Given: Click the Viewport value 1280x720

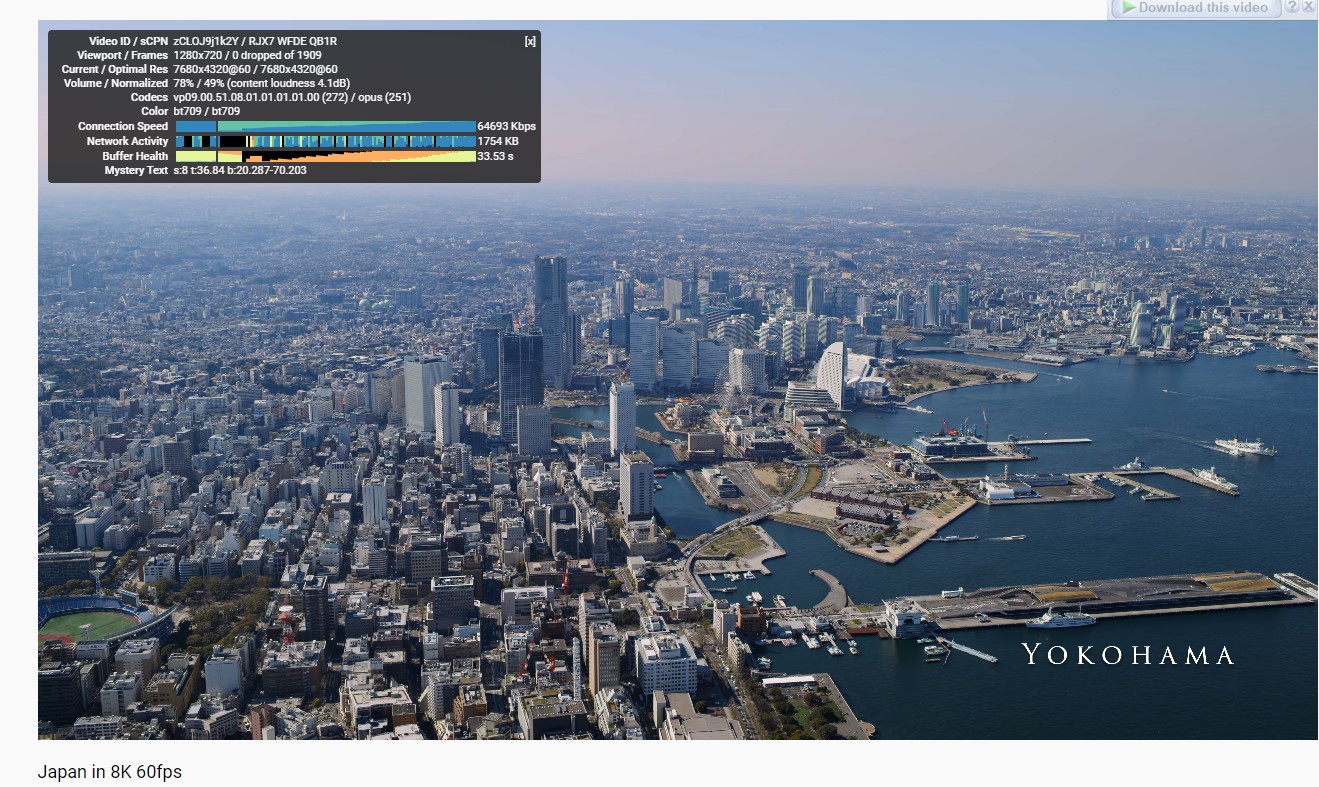Looking at the screenshot, I should [197, 55].
